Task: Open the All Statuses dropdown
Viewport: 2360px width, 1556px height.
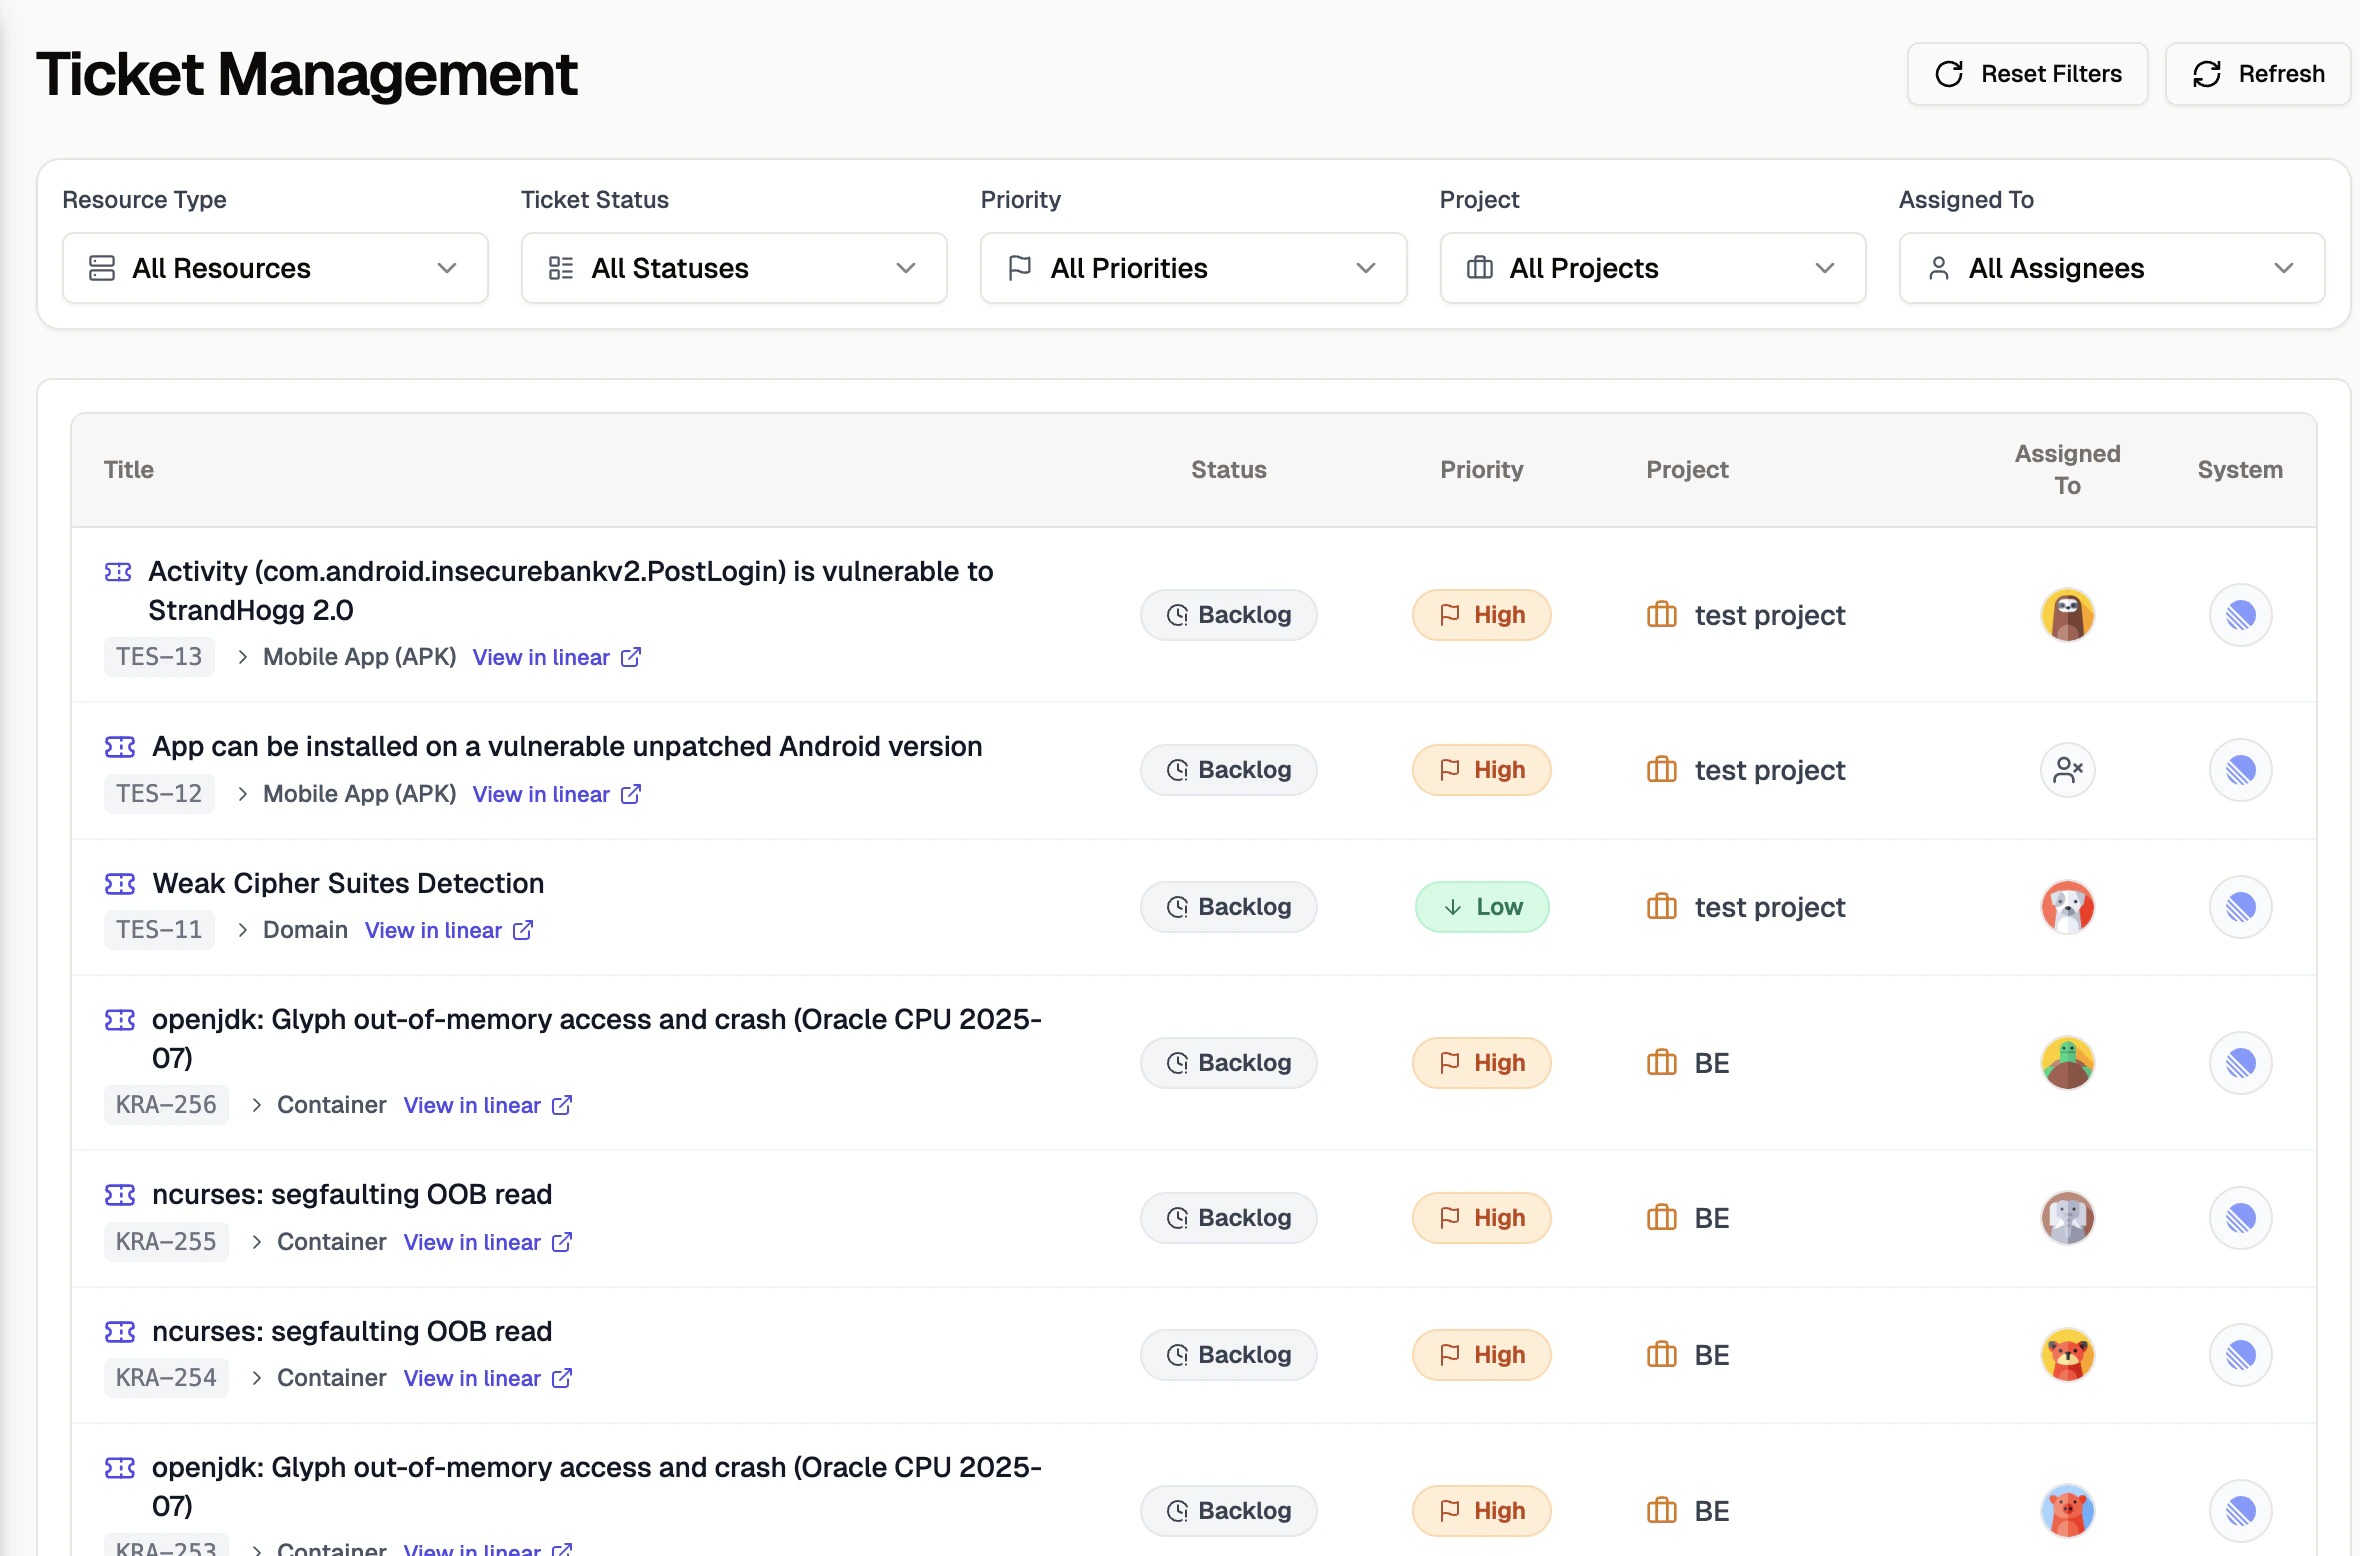Action: (733, 268)
